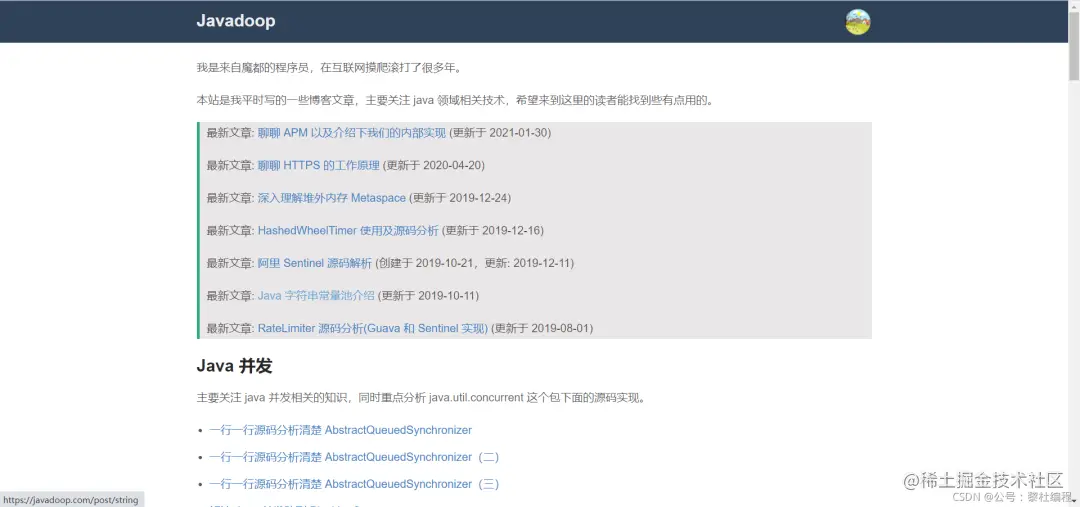1080x507 pixels.
Task: Open article 阿里 Sentinel 源码解析
Action: point(315,263)
